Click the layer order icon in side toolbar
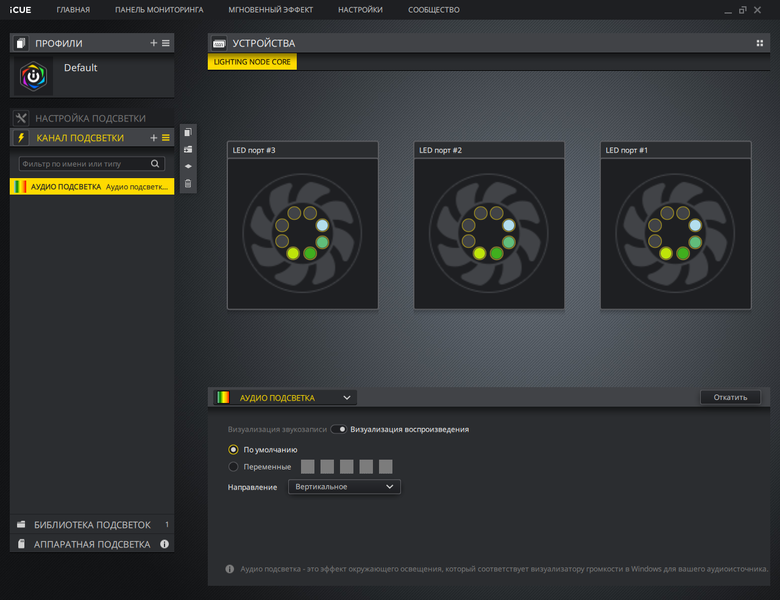The image size is (780, 600). 188,166
